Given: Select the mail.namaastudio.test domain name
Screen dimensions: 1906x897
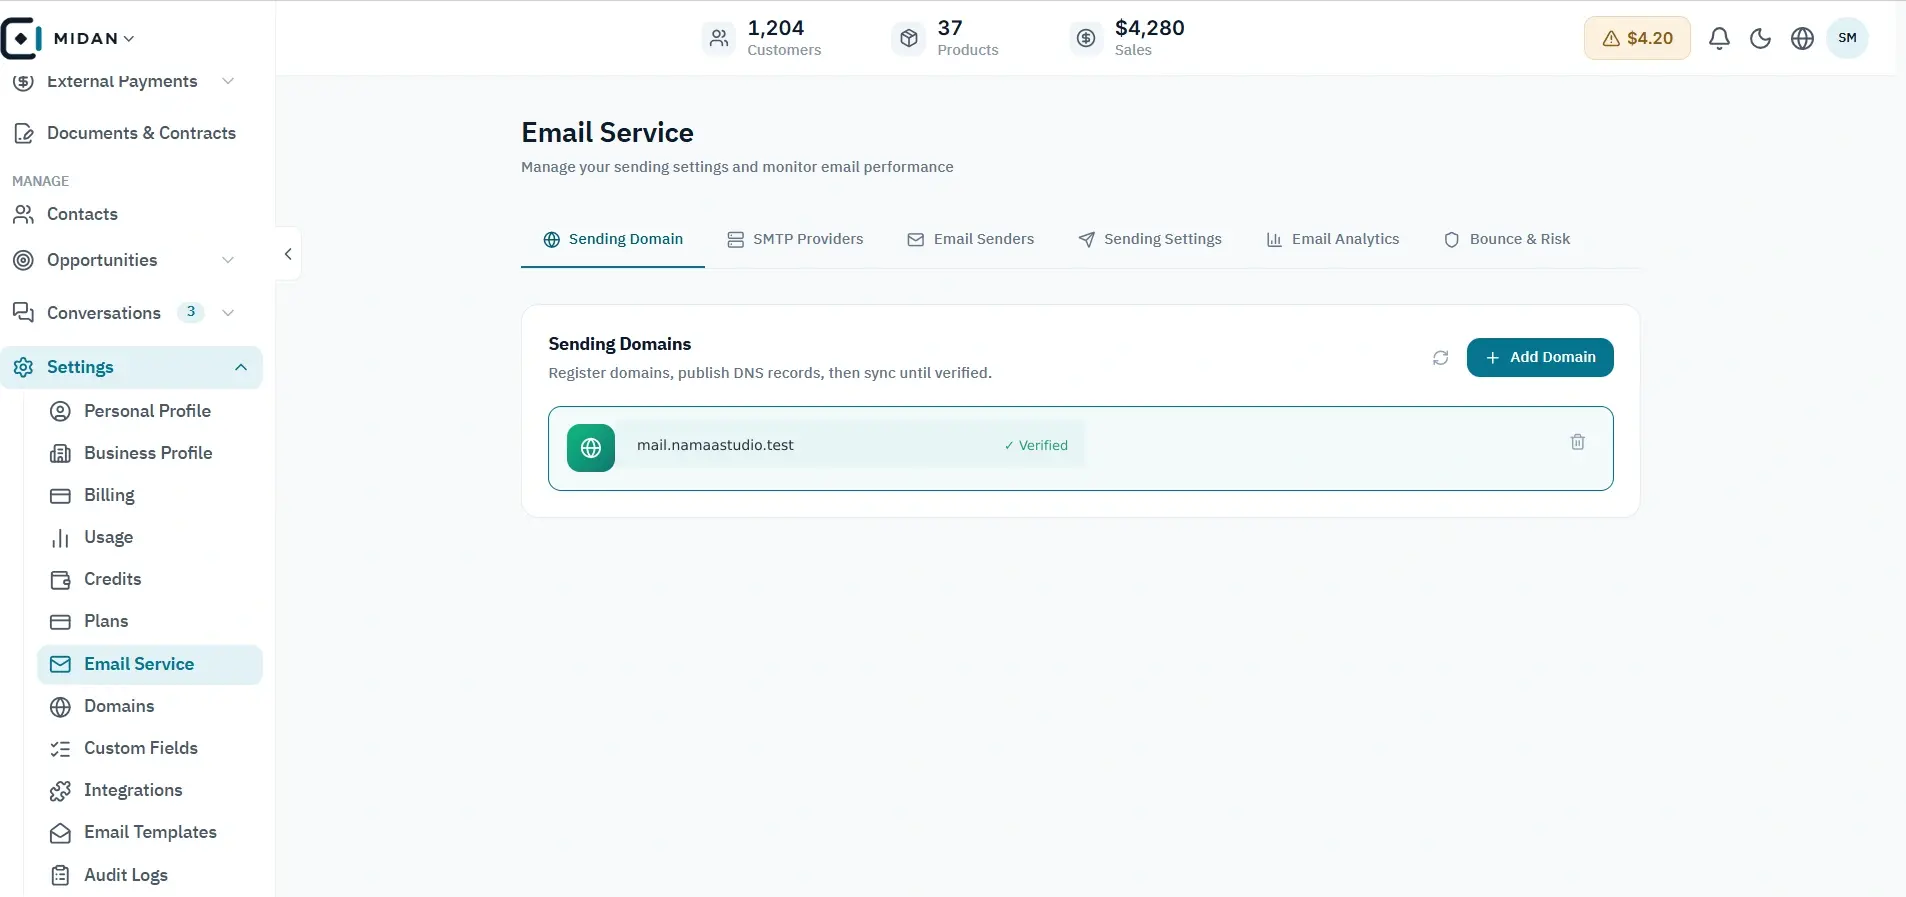Looking at the screenshot, I should point(715,445).
